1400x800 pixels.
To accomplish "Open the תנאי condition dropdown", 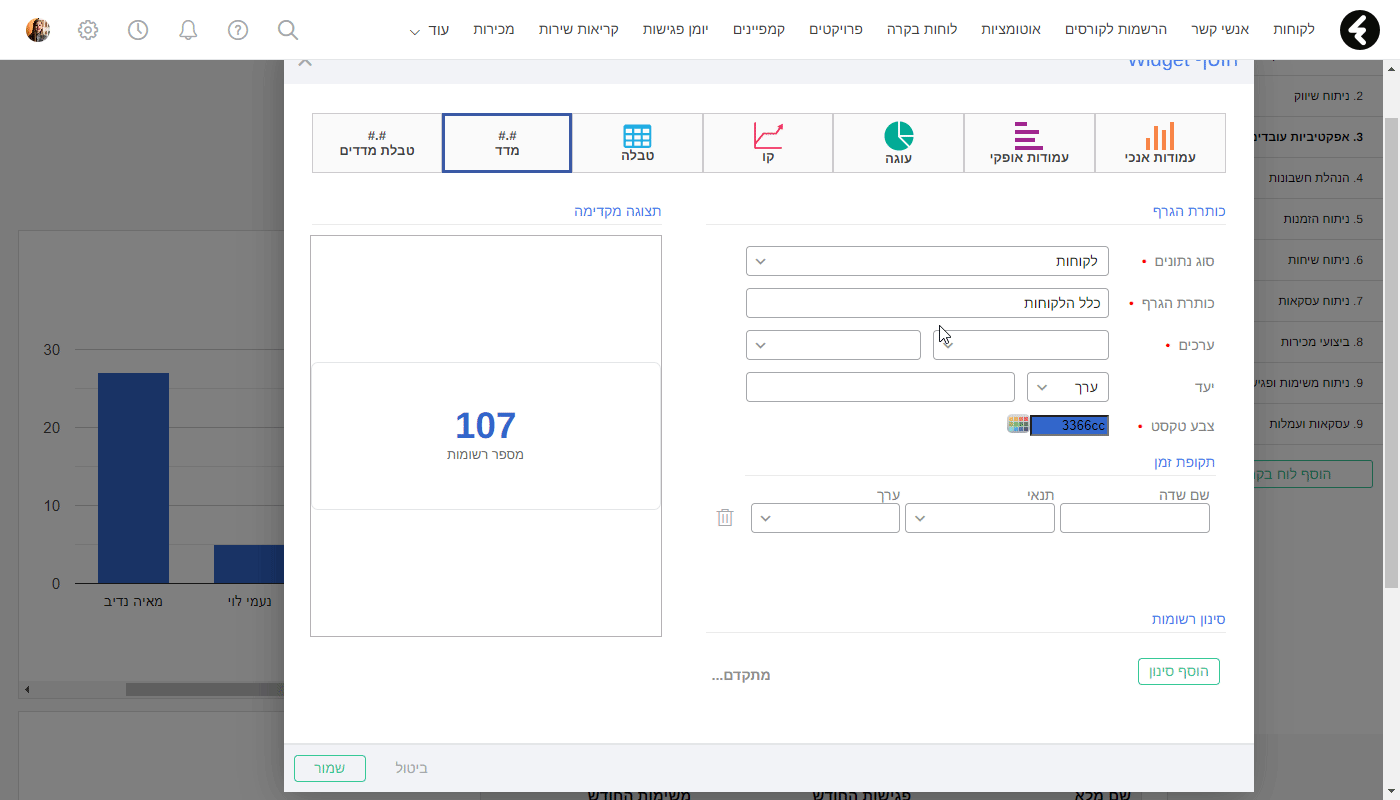I will coord(980,518).
